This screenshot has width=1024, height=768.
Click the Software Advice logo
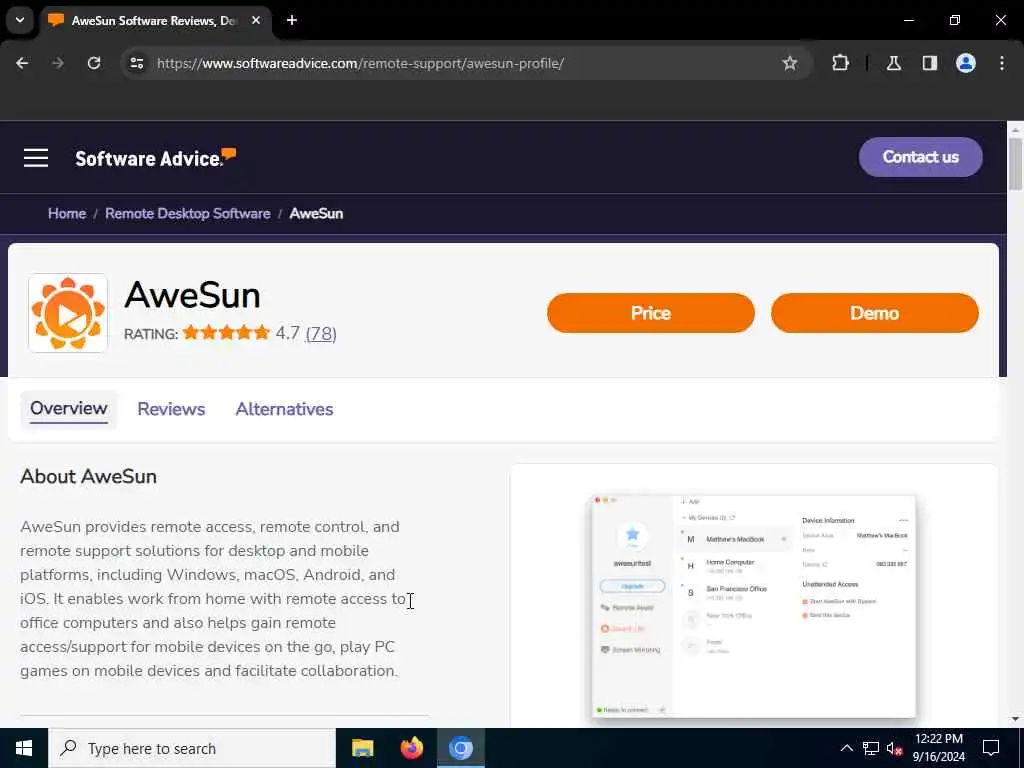[155, 157]
